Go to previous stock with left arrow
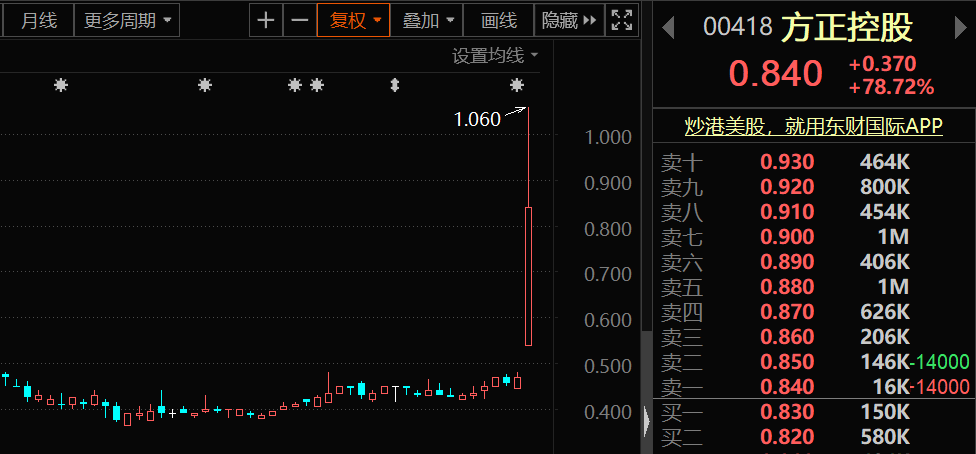 click(x=669, y=26)
